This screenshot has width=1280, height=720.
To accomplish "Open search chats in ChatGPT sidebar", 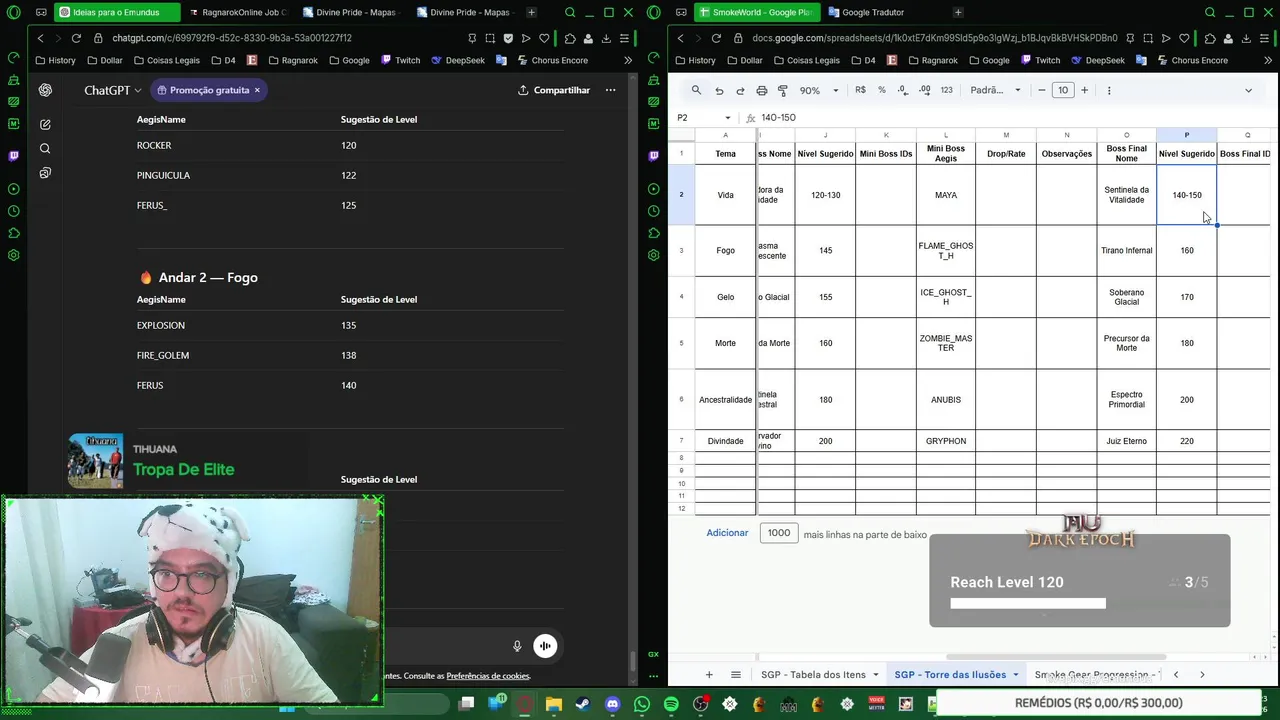I will (x=45, y=149).
